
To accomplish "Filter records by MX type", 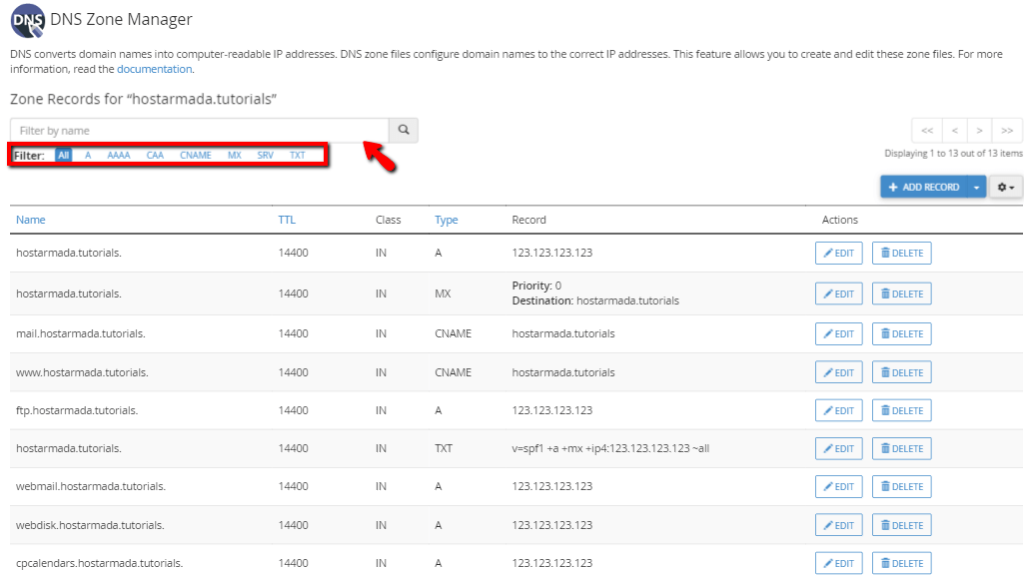I will coord(234,155).
